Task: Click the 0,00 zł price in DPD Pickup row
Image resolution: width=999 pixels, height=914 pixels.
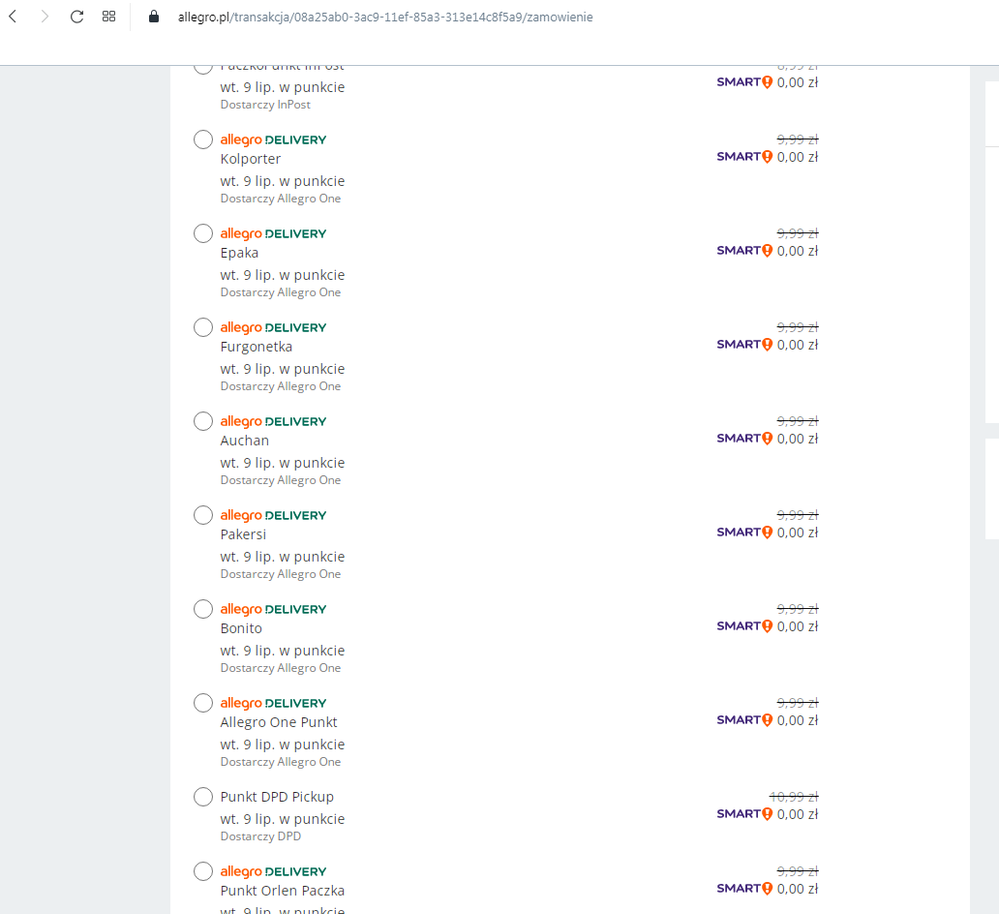Action: [797, 815]
